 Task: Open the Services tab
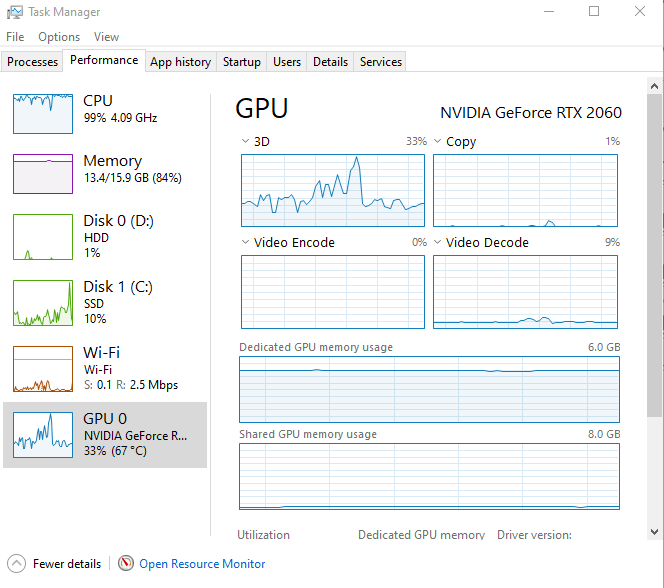coord(381,62)
